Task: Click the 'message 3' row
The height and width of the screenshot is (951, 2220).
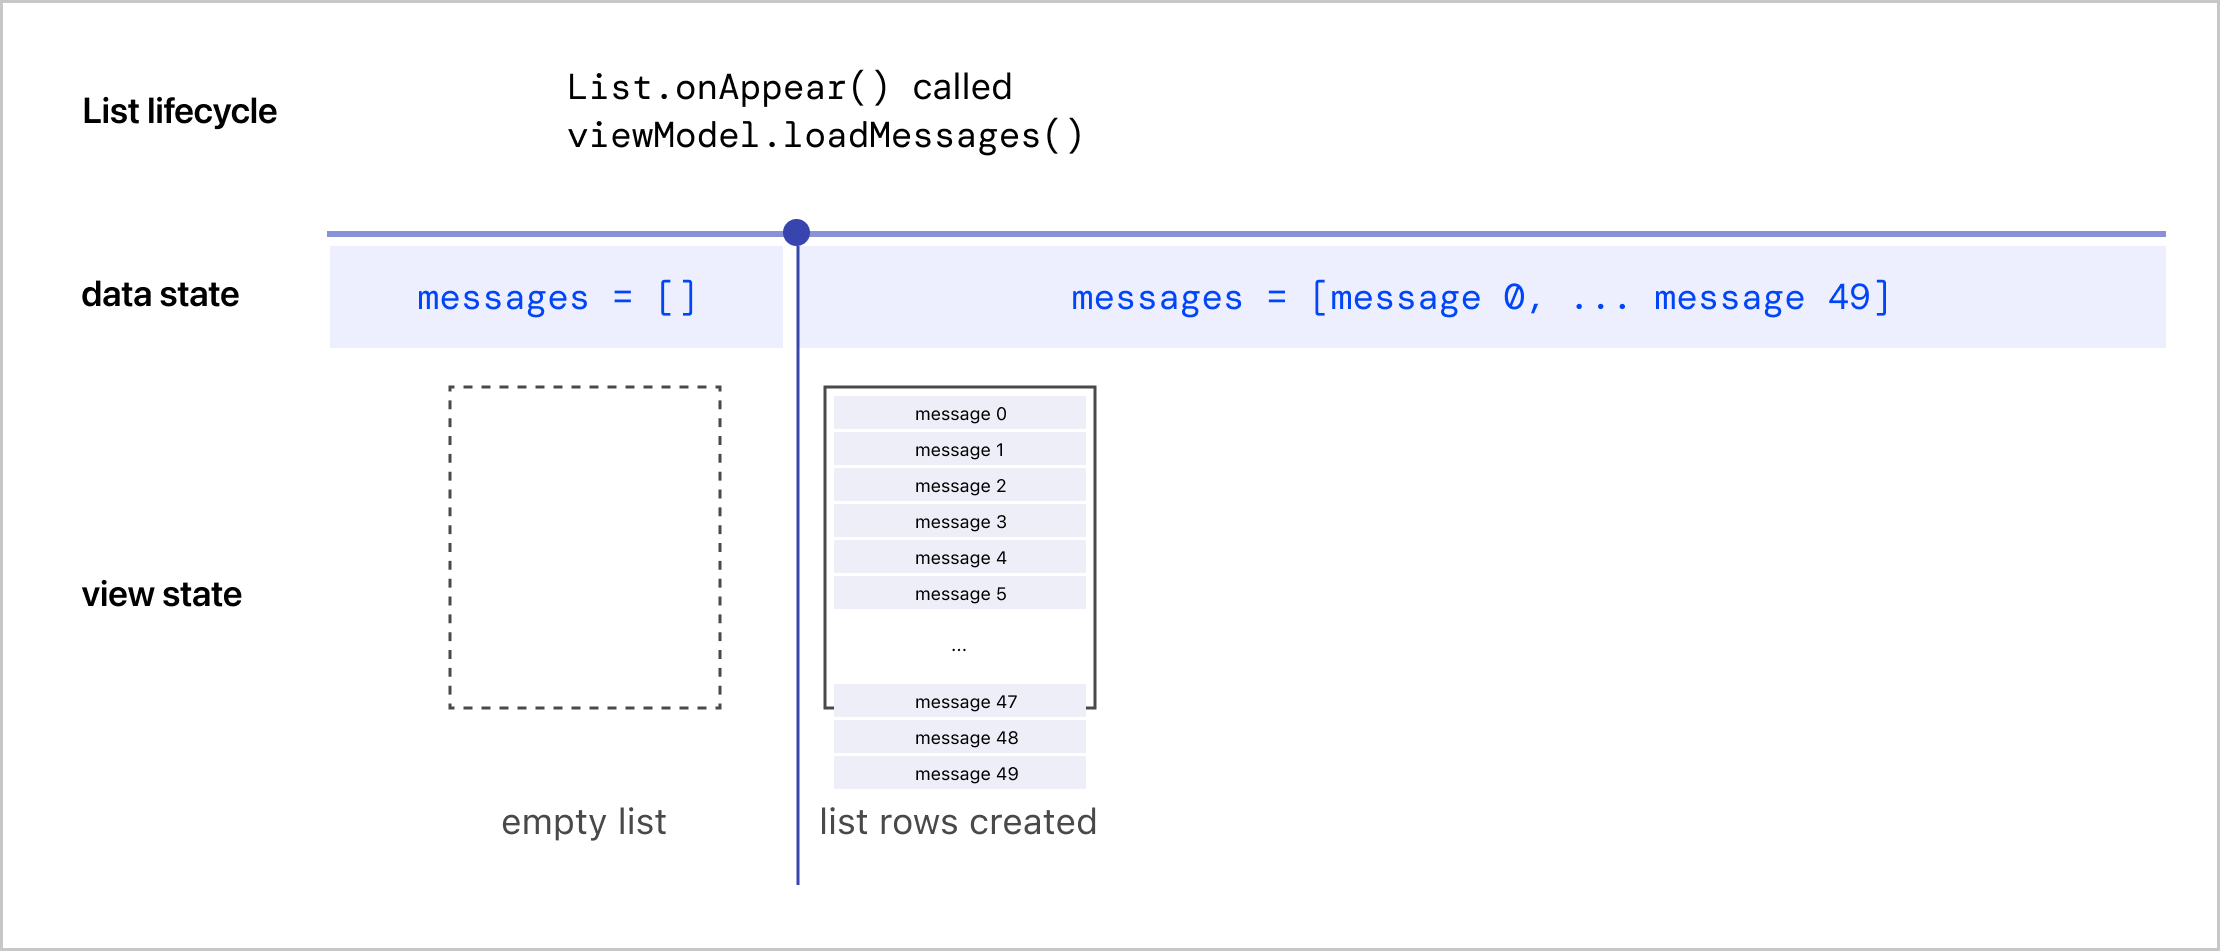Action: (x=960, y=521)
